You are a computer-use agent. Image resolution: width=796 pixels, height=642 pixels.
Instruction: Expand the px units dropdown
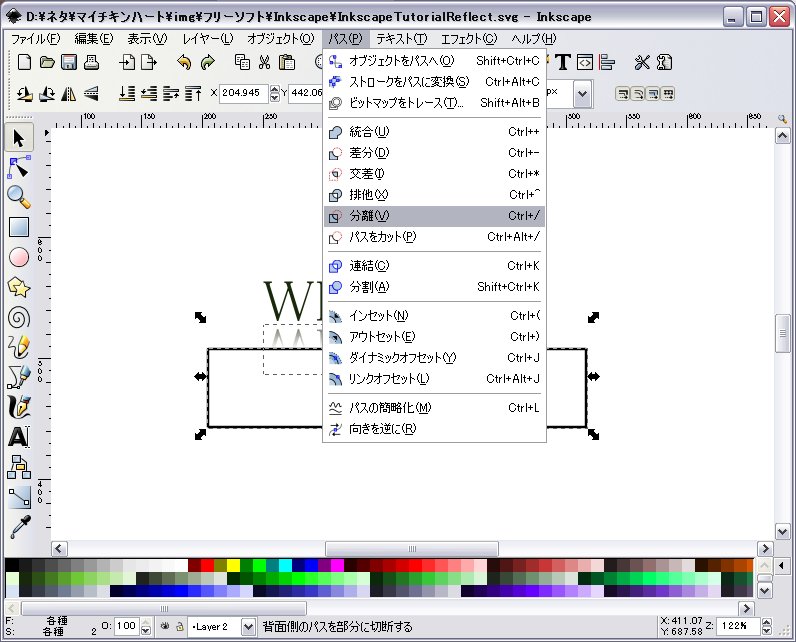(x=582, y=94)
